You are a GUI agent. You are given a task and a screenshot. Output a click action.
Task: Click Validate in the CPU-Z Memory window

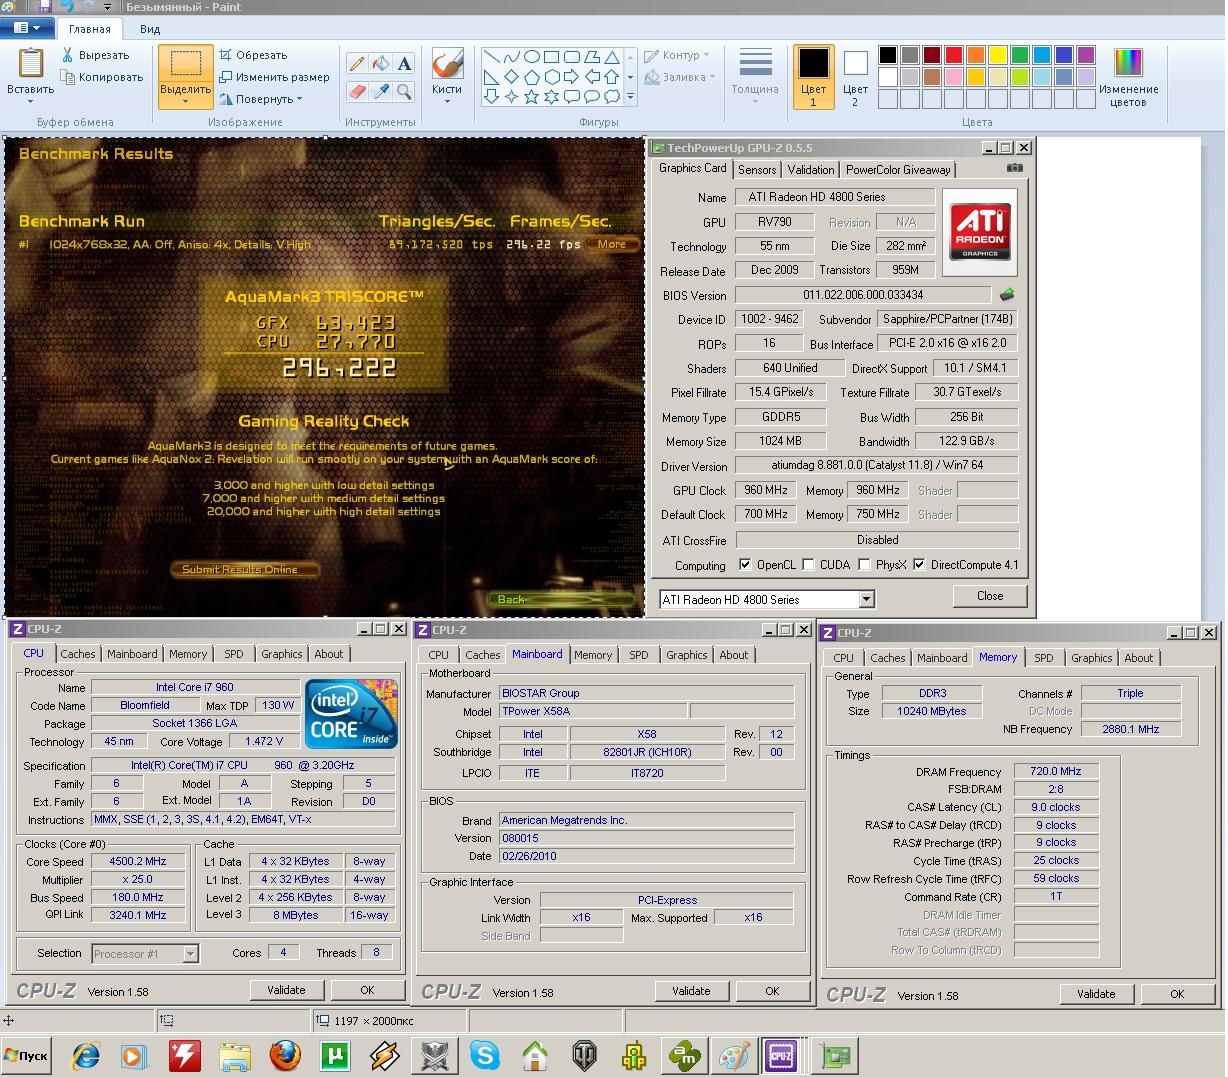(x=1096, y=994)
